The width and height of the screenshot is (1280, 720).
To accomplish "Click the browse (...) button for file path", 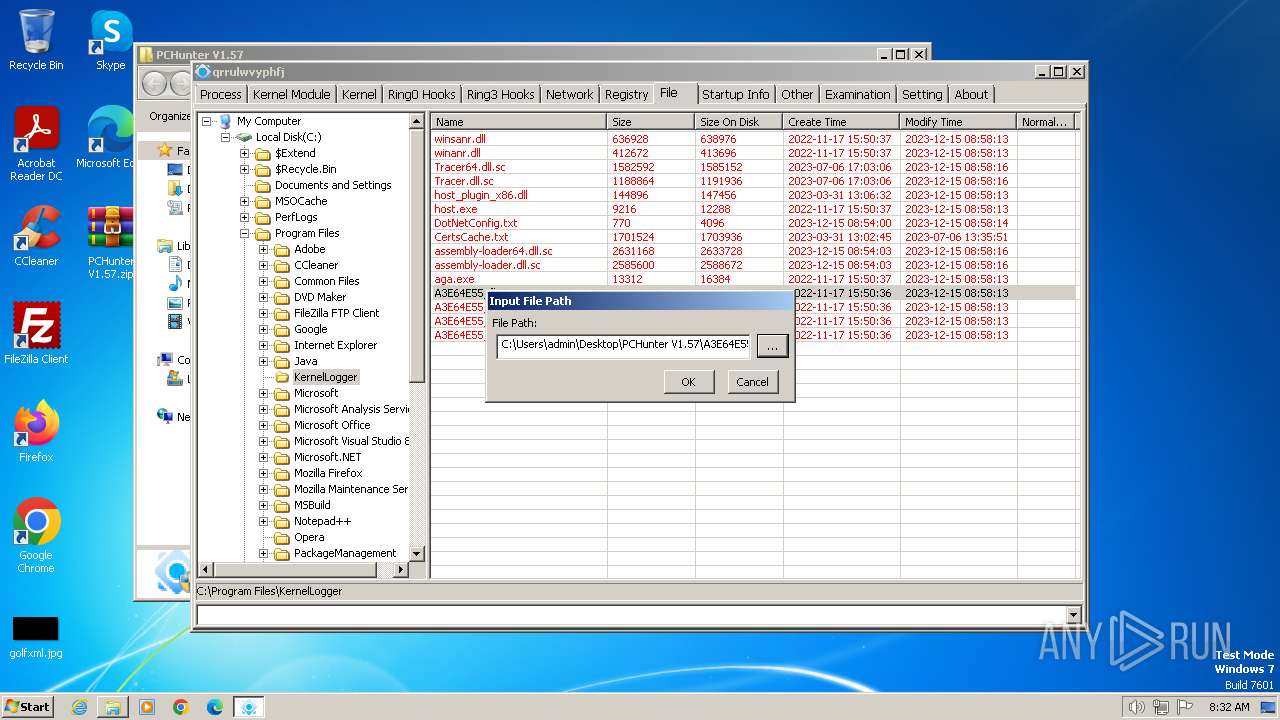I will pyautogui.click(x=772, y=345).
